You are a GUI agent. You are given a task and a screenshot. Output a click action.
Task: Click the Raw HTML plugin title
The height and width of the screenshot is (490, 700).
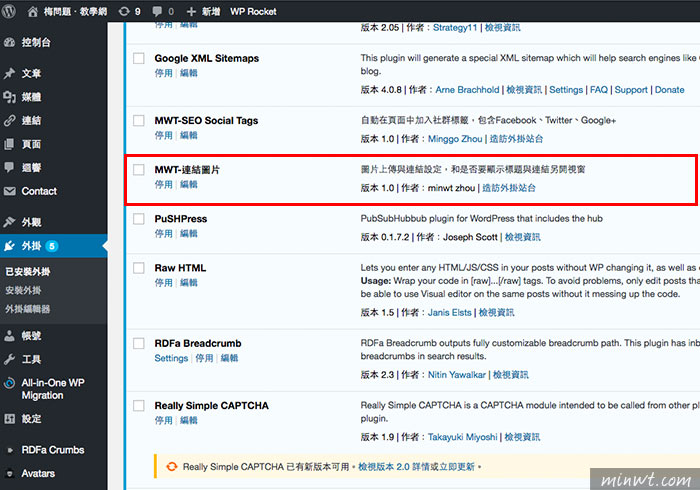click(x=180, y=268)
